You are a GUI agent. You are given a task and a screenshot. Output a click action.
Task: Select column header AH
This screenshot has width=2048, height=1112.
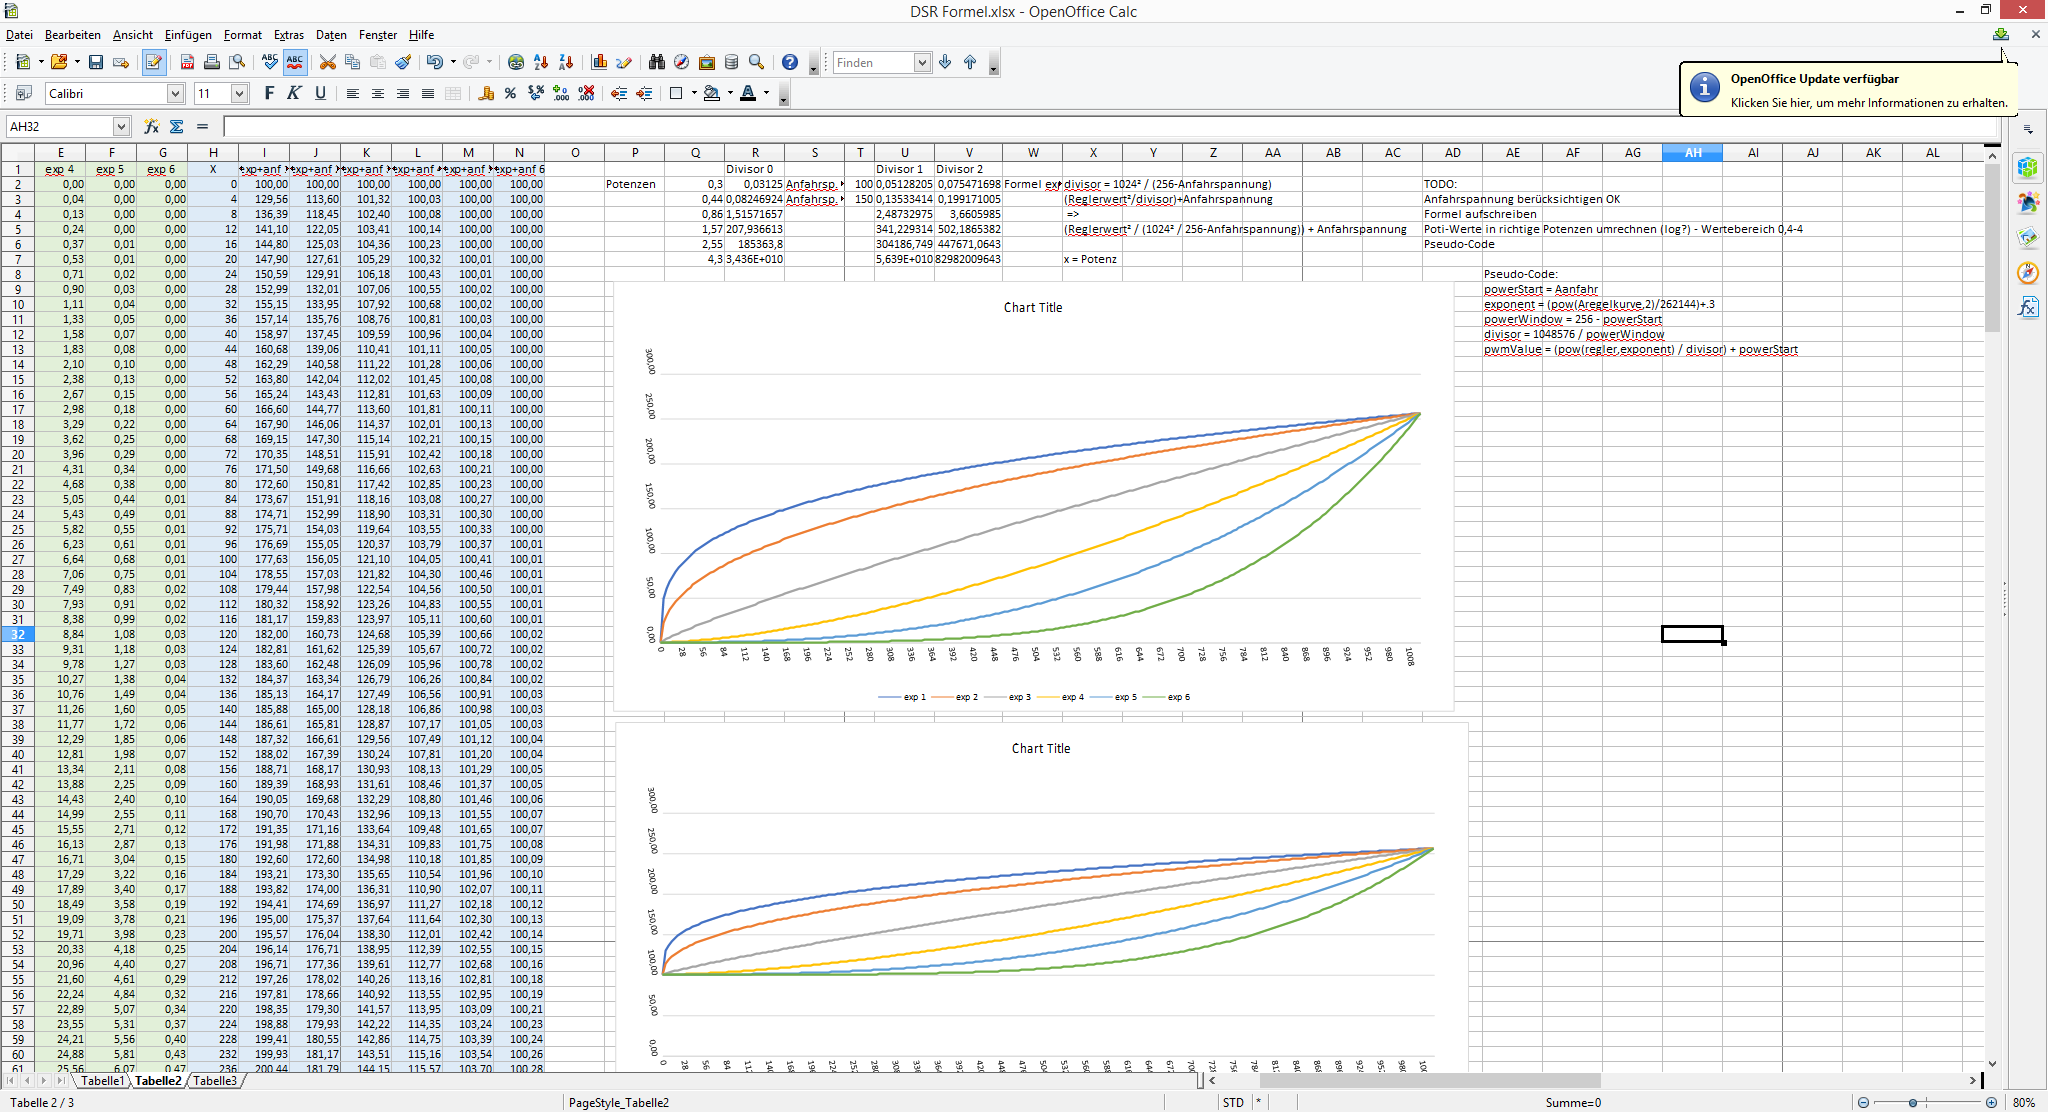tap(1692, 152)
